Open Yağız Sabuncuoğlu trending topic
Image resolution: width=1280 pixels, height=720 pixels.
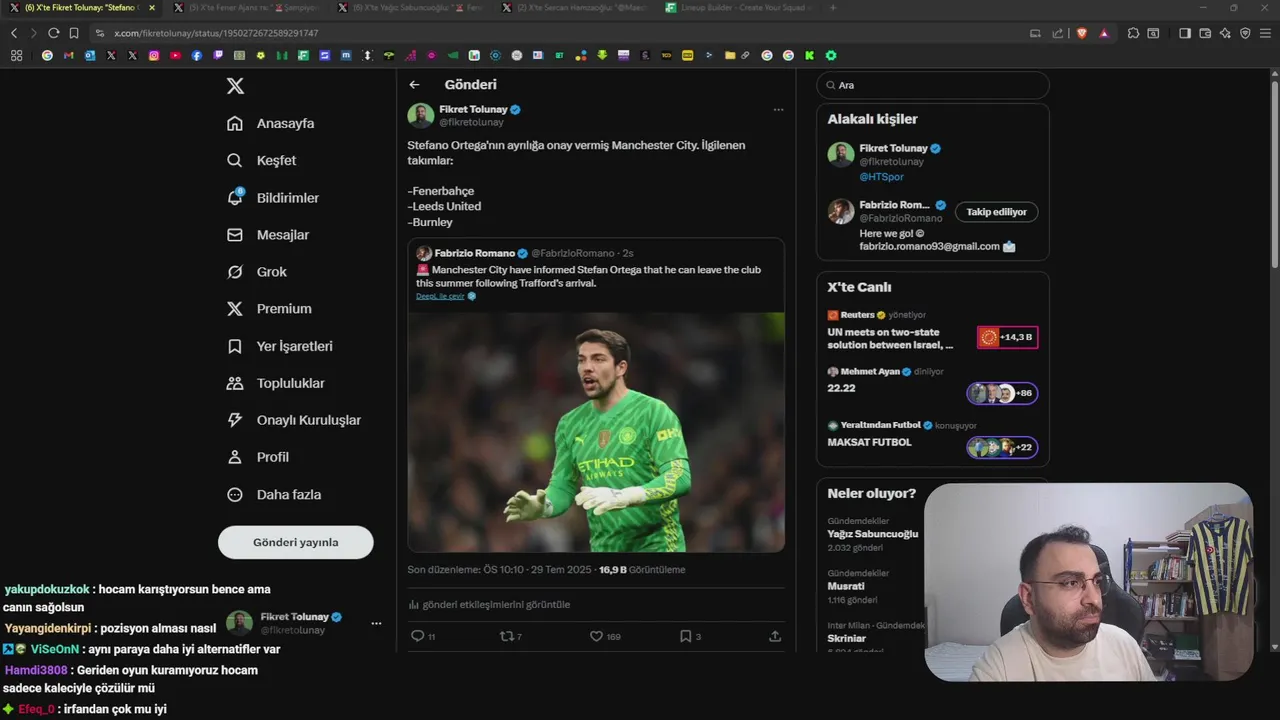coord(873,534)
